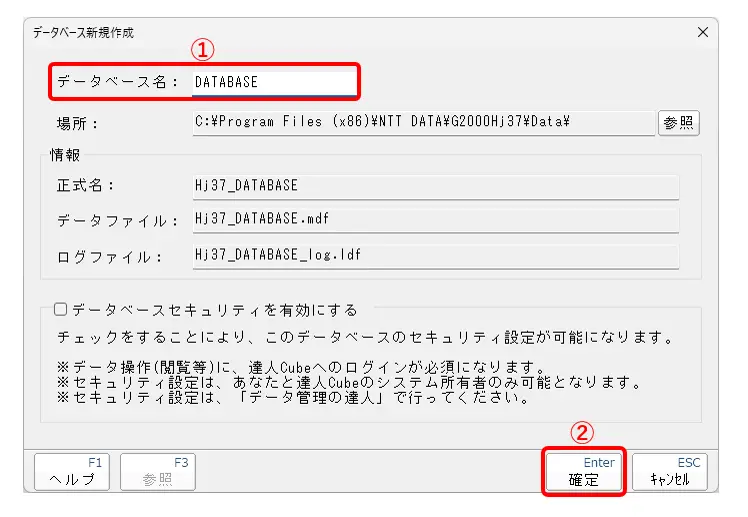
Task: Select the データファイル field with Hj37_DATABASE.mdf
Action: 435,220
